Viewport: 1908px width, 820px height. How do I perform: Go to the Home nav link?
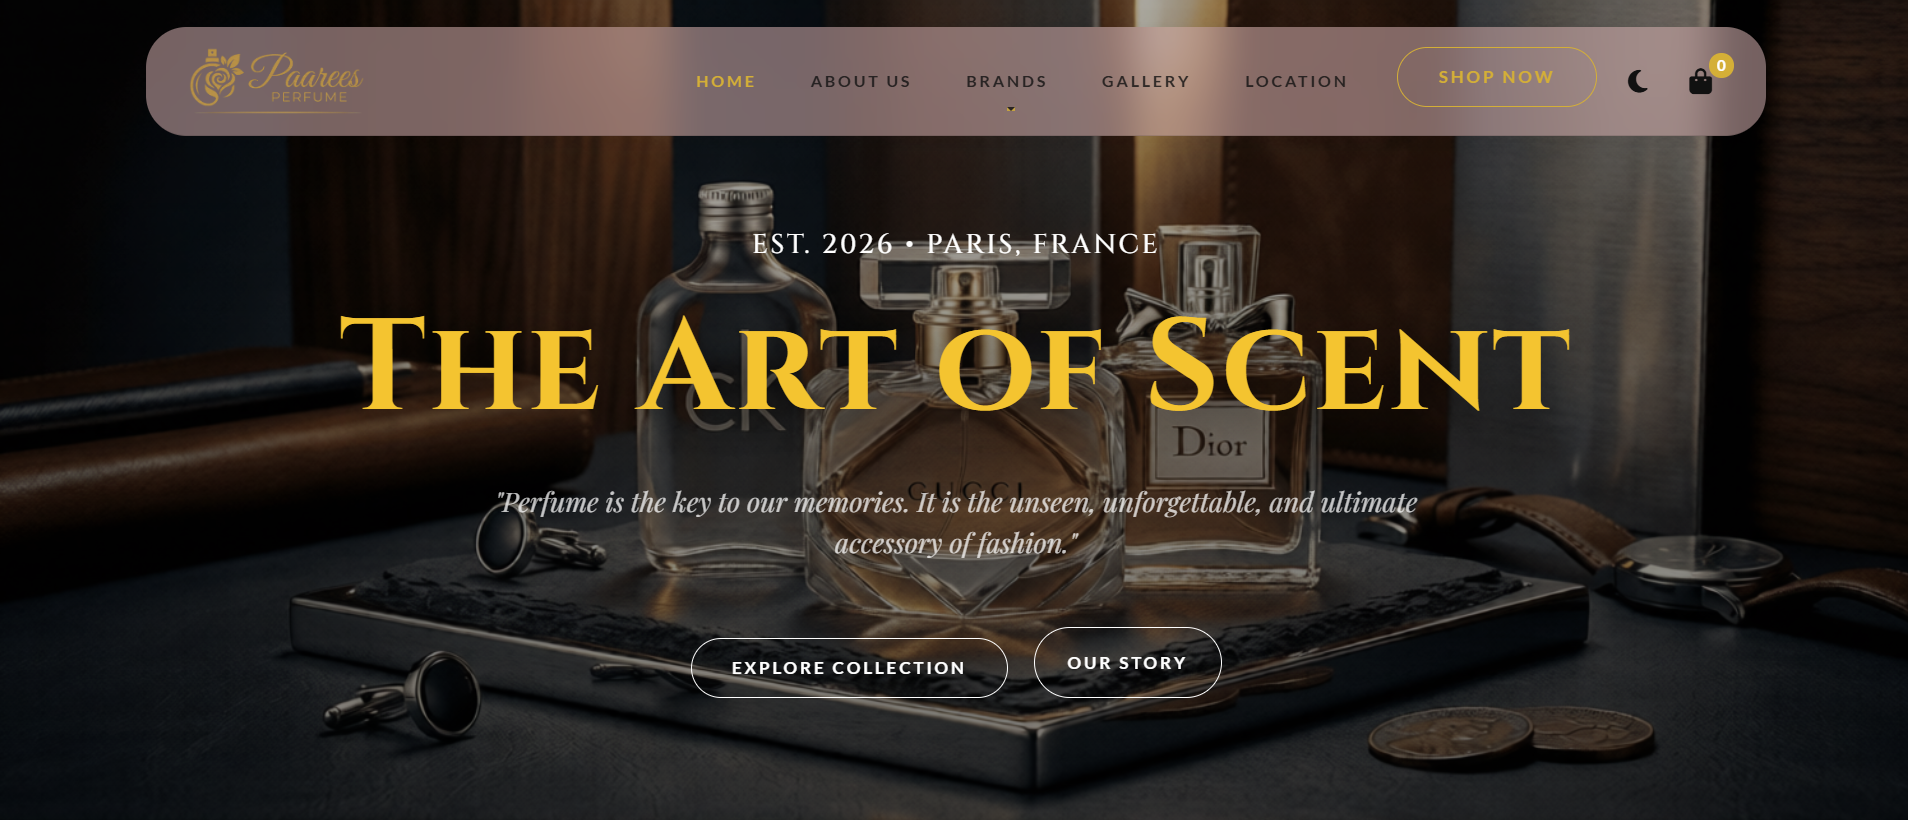click(726, 81)
